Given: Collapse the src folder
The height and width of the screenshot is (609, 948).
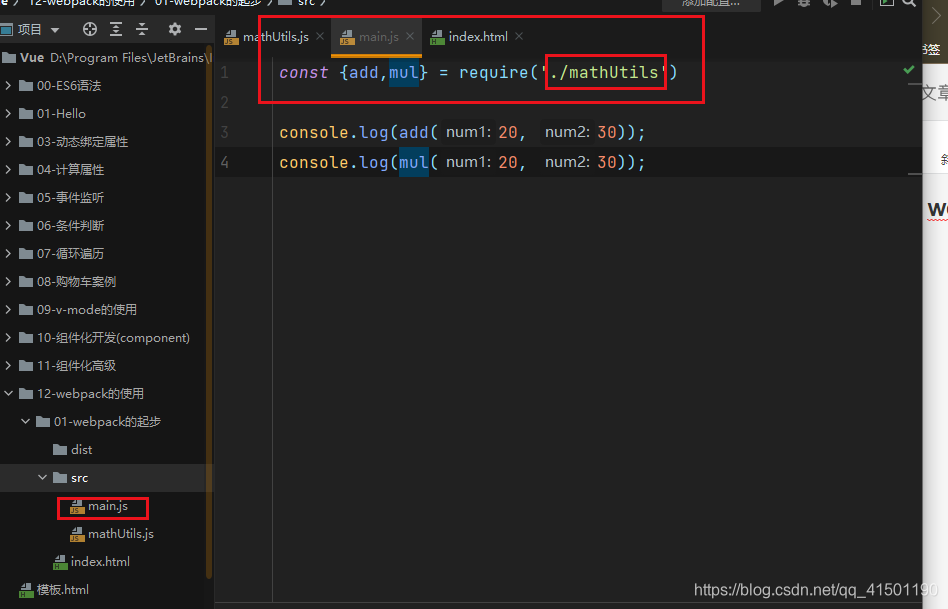Looking at the screenshot, I should pos(42,477).
